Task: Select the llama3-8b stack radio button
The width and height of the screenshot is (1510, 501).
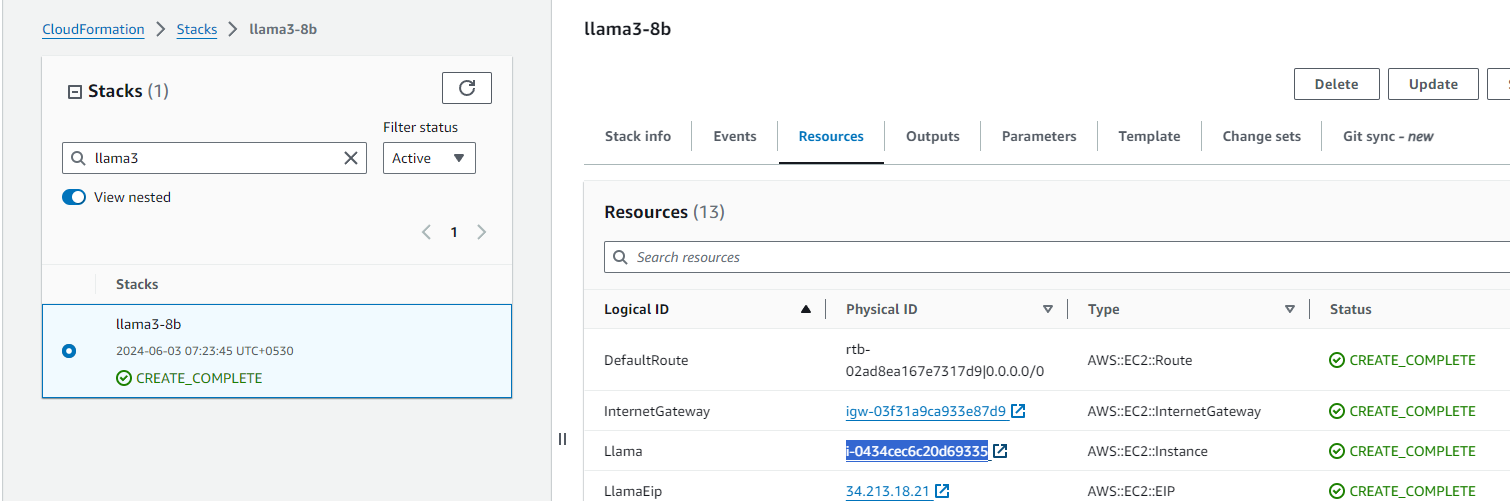Action: pyautogui.click(x=69, y=351)
